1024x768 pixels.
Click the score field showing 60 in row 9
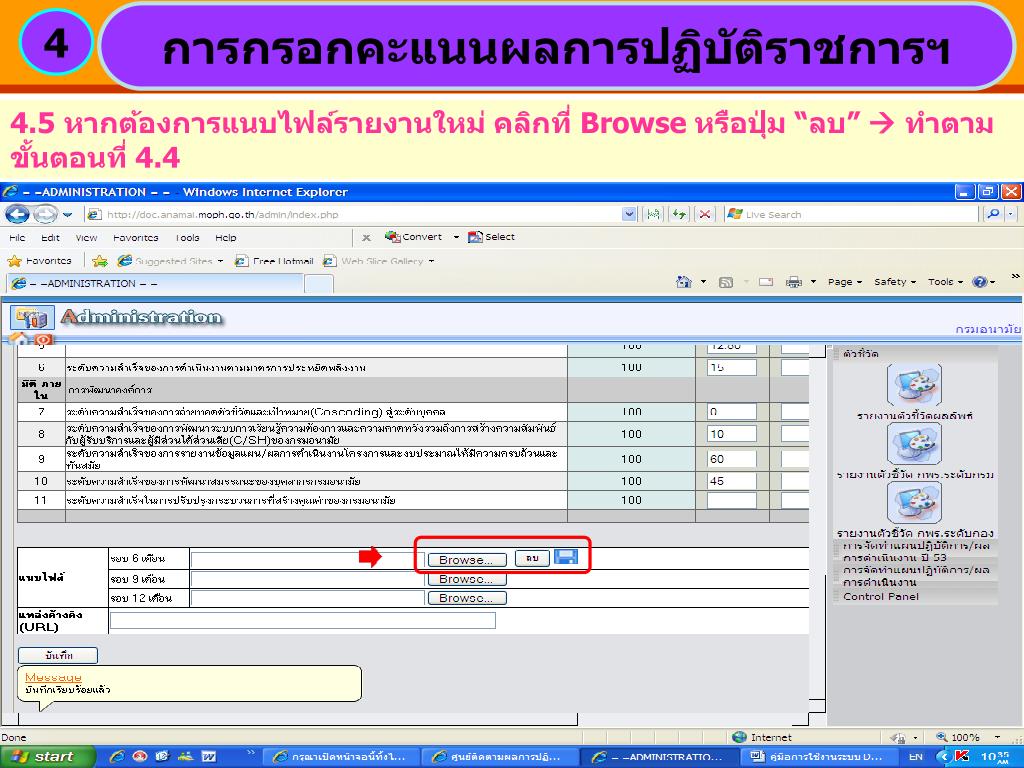point(731,459)
